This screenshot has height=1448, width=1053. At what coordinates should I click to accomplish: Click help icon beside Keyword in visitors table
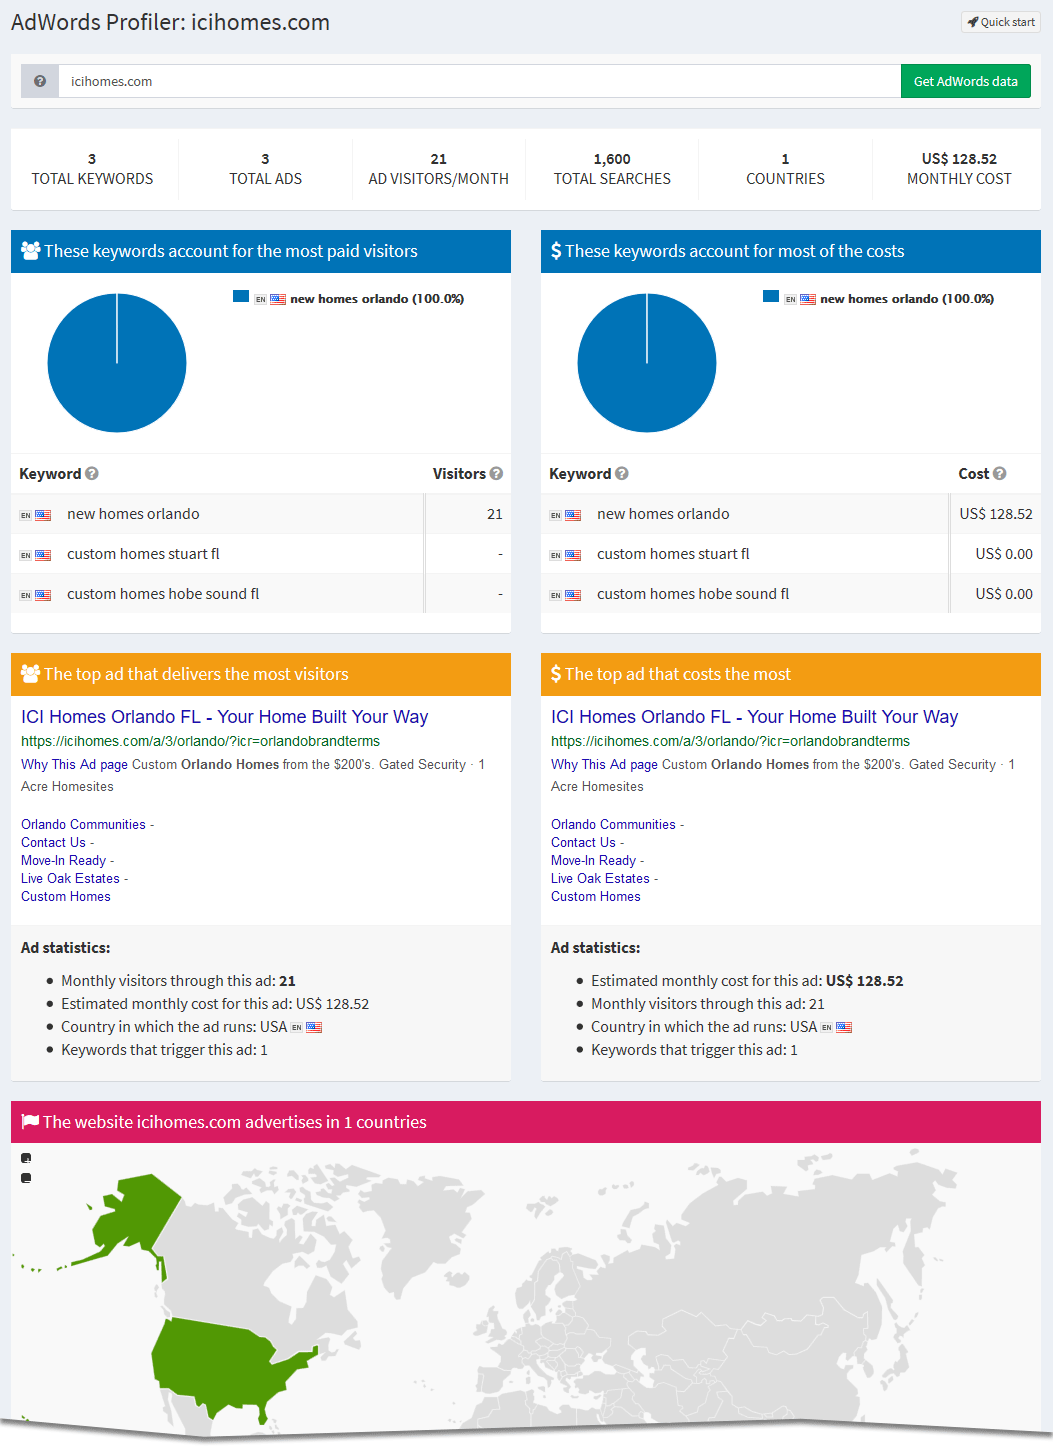click(x=92, y=474)
